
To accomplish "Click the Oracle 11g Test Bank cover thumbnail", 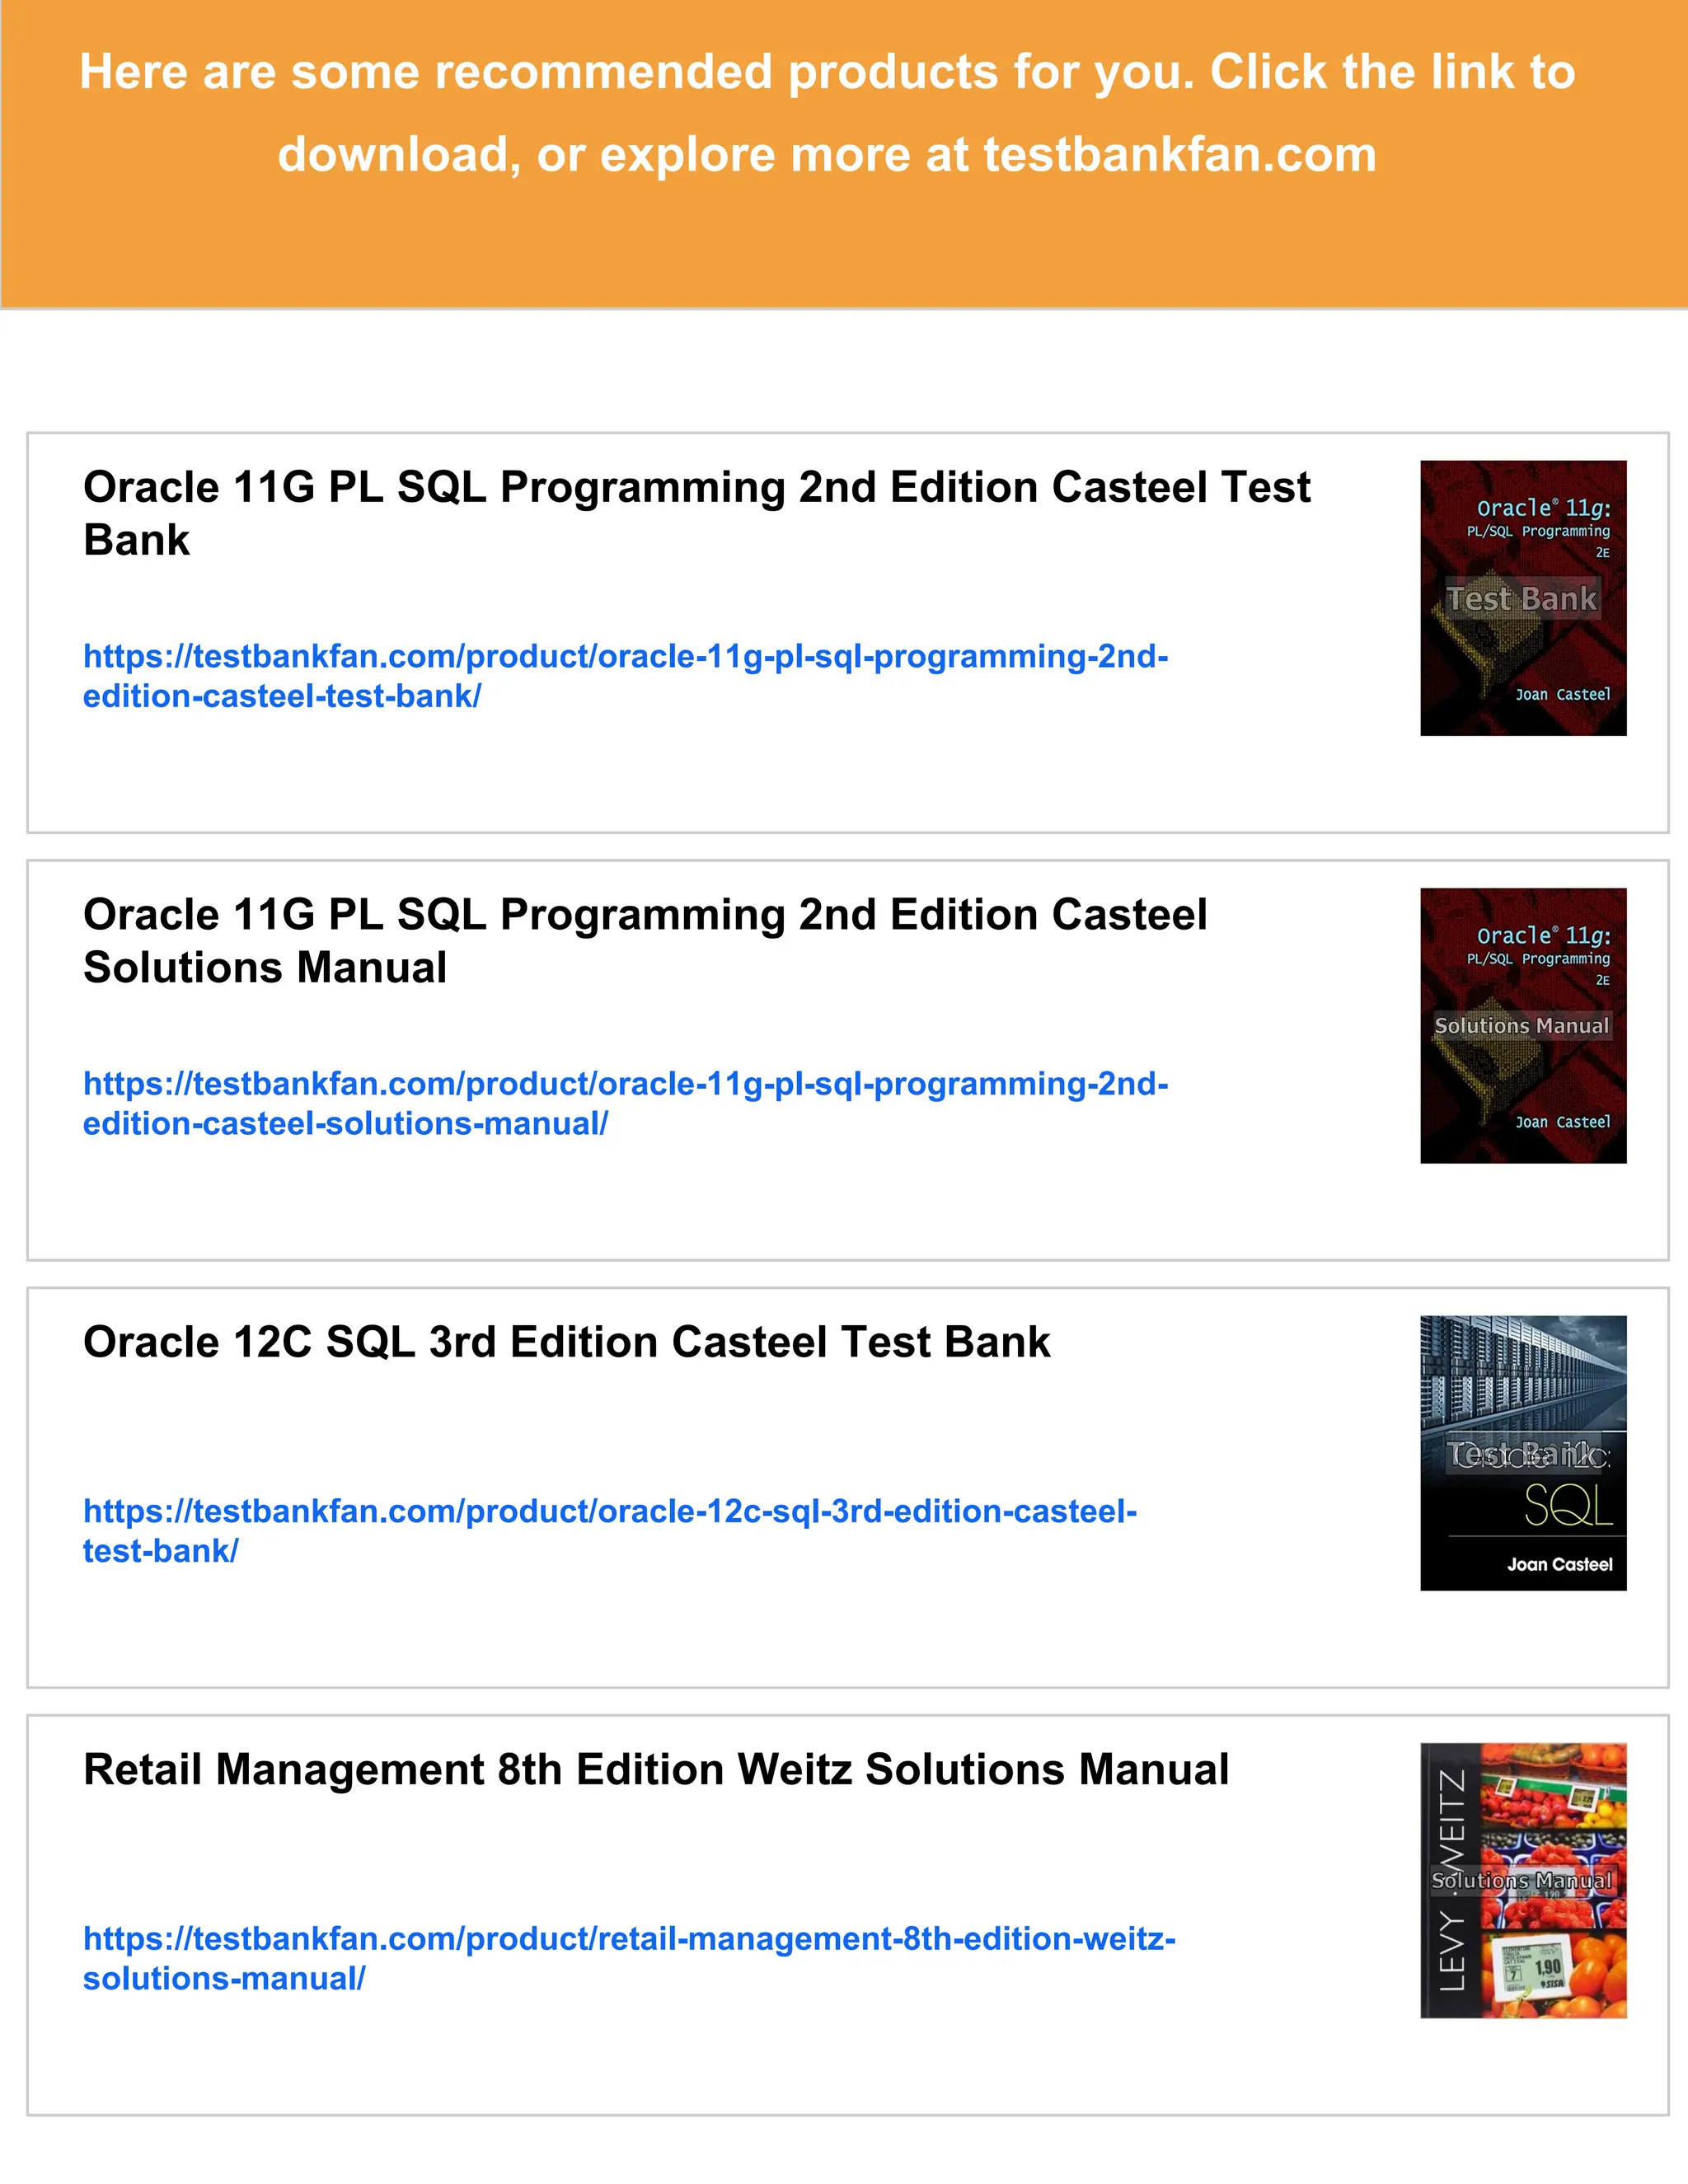I will [1523, 598].
